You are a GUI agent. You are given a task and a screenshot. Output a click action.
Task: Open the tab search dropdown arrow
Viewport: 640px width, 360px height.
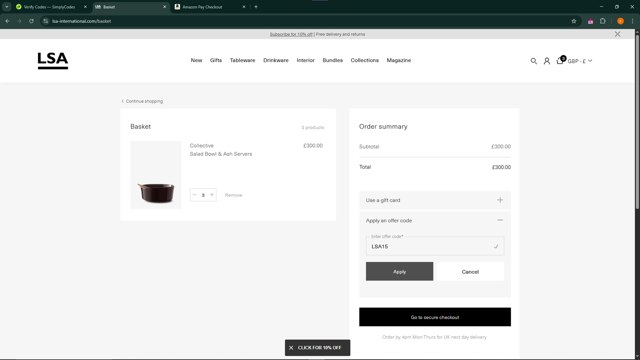(x=7, y=7)
